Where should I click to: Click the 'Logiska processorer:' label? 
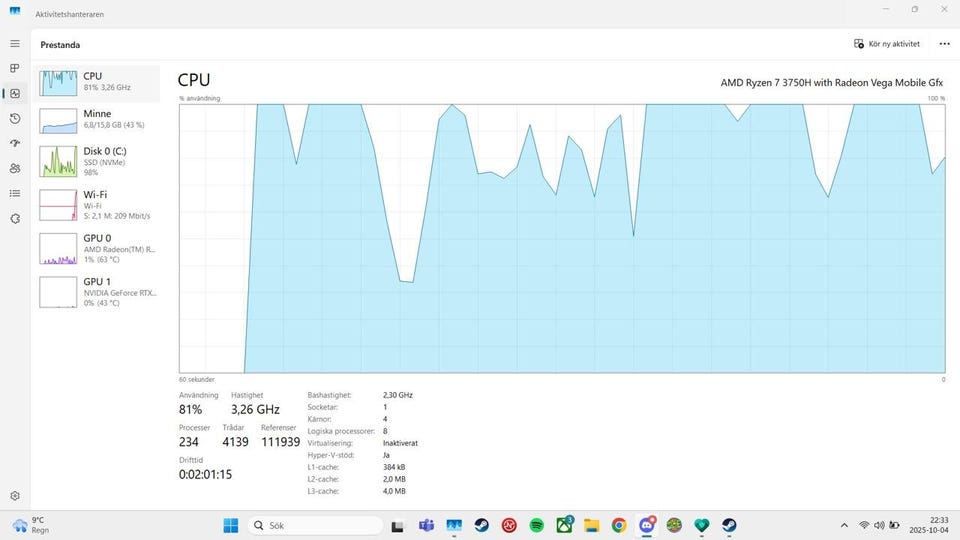[341, 431]
